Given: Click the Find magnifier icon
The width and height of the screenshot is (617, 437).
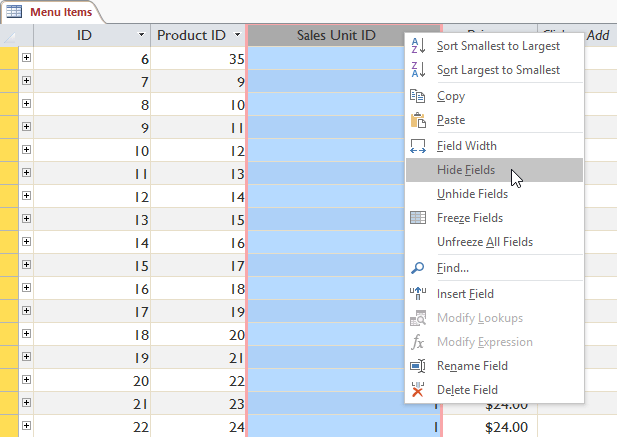Looking at the screenshot, I should click(x=419, y=268).
